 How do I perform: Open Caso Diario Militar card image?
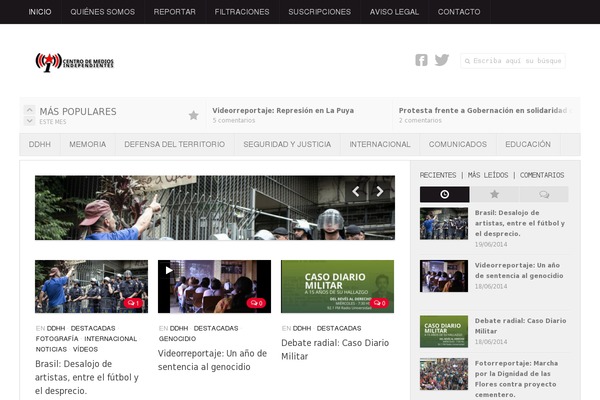click(337, 286)
